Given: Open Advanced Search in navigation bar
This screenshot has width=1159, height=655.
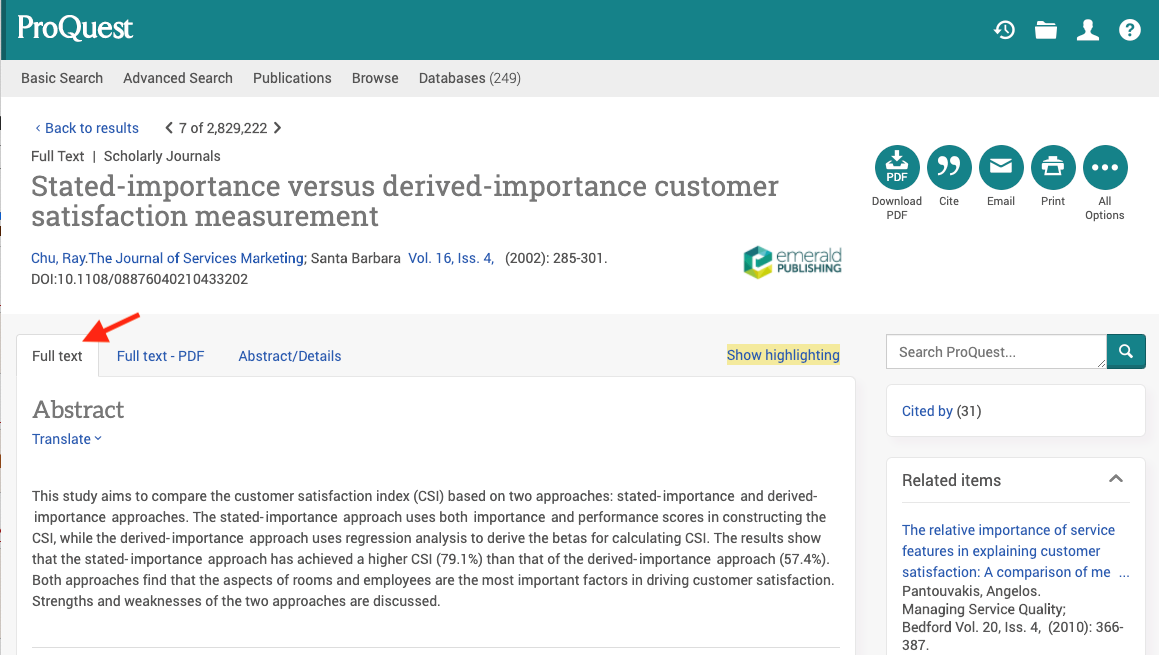Looking at the screenshot, I should [x=178, y=78].
